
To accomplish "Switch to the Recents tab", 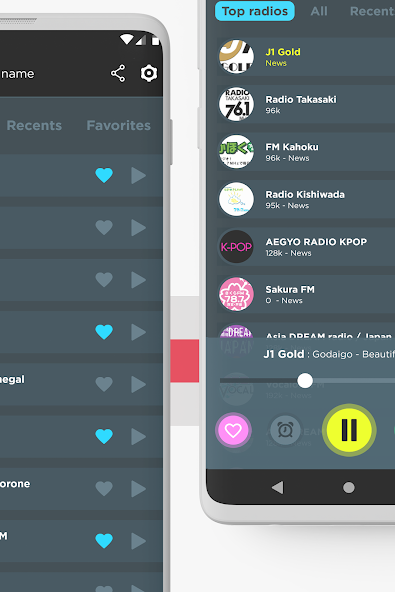I will coord(34,125).
